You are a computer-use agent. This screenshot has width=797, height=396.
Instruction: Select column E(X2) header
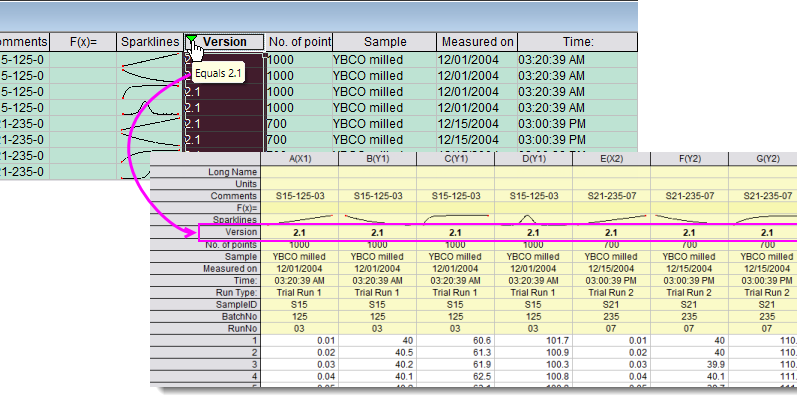pyautogui.click(x=611, y=159)
